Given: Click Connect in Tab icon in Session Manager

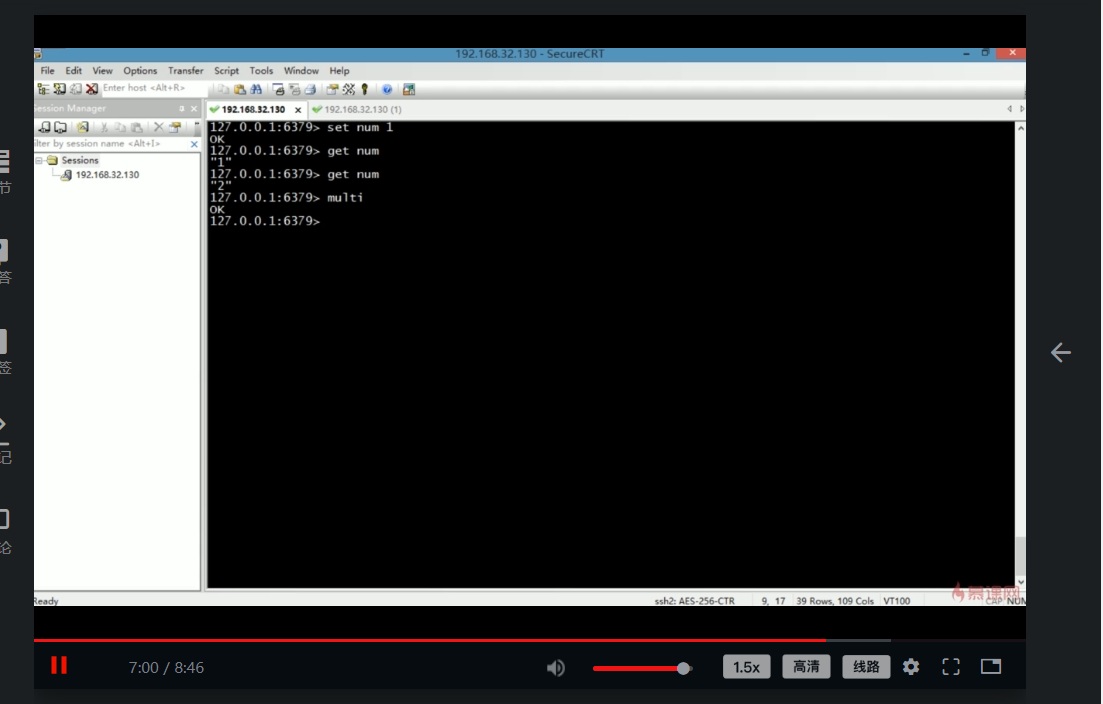Looking at the screenshot, I should [x=45, y=127].
